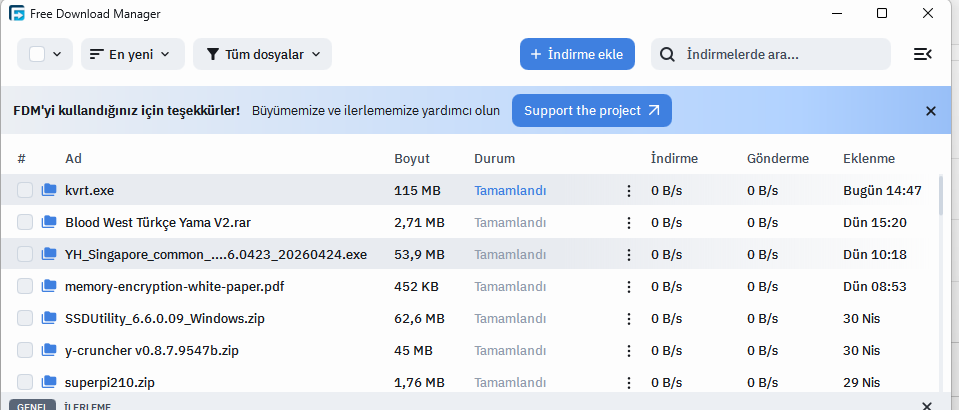Open folder icon for y-cruncher v0.8.7.9547b.zip

49,350
